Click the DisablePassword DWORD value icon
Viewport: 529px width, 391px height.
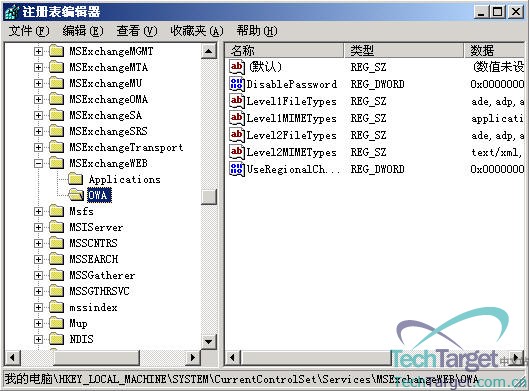point(236,84)
